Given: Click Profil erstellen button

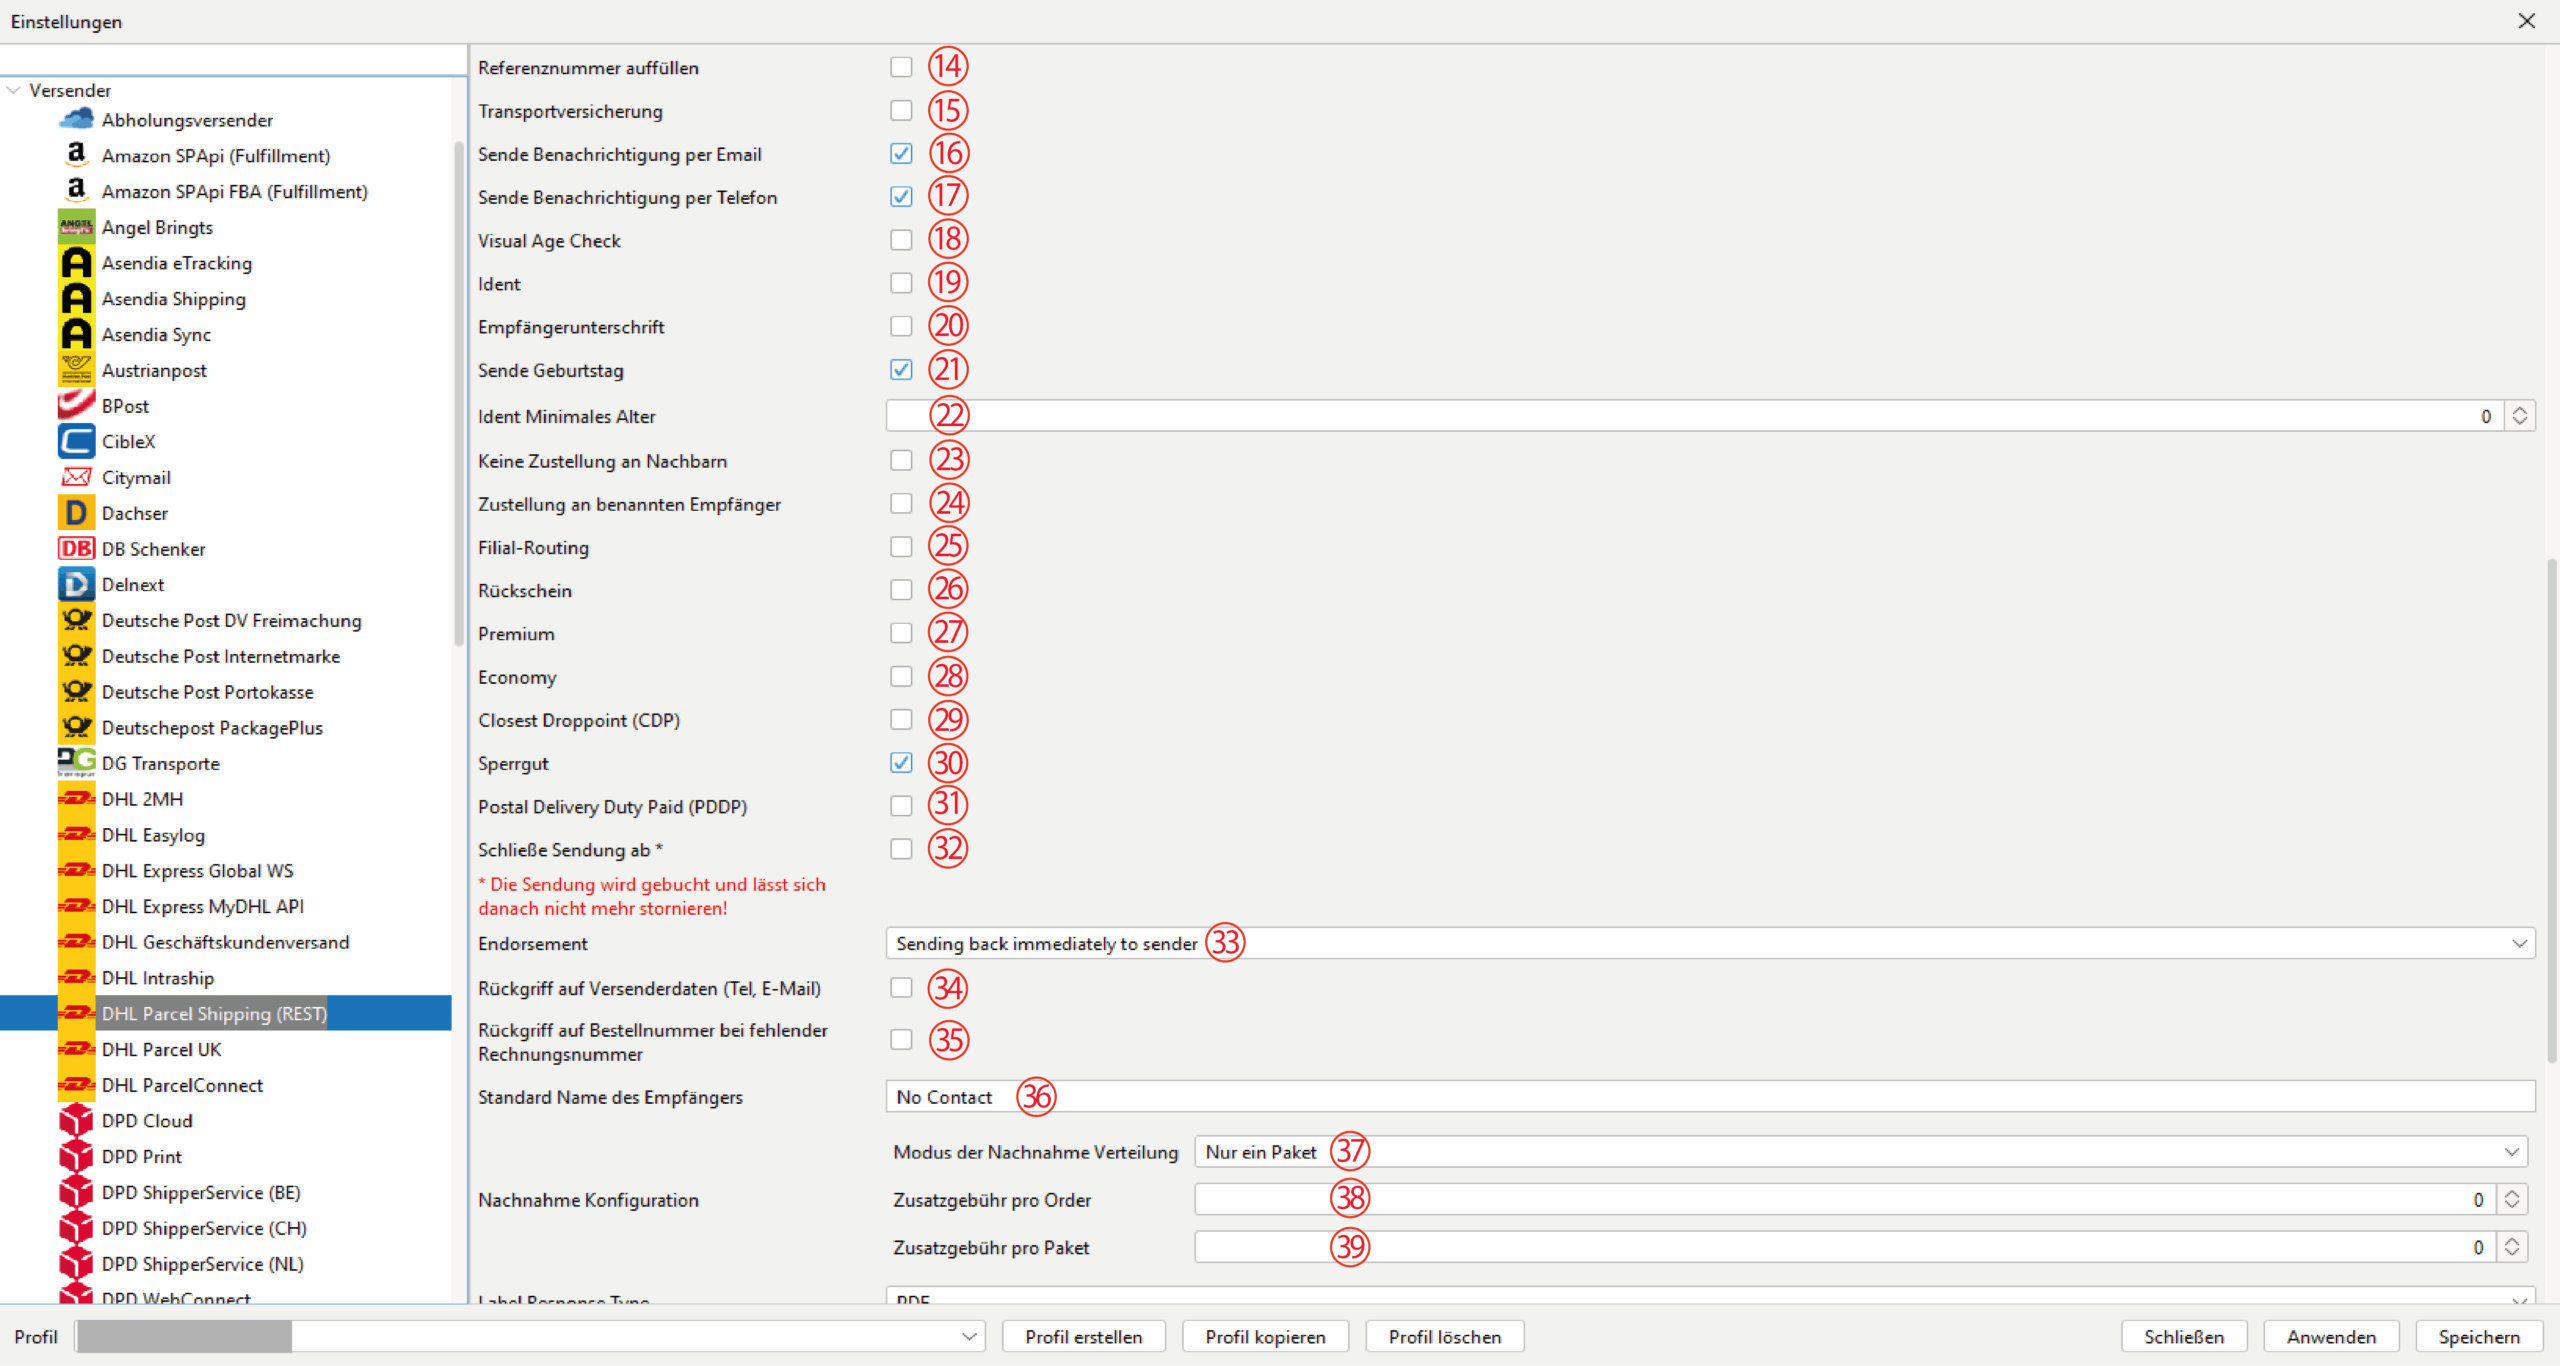Looking at the screenshot, I should pyautogui.click(x=1083, y=1337).
